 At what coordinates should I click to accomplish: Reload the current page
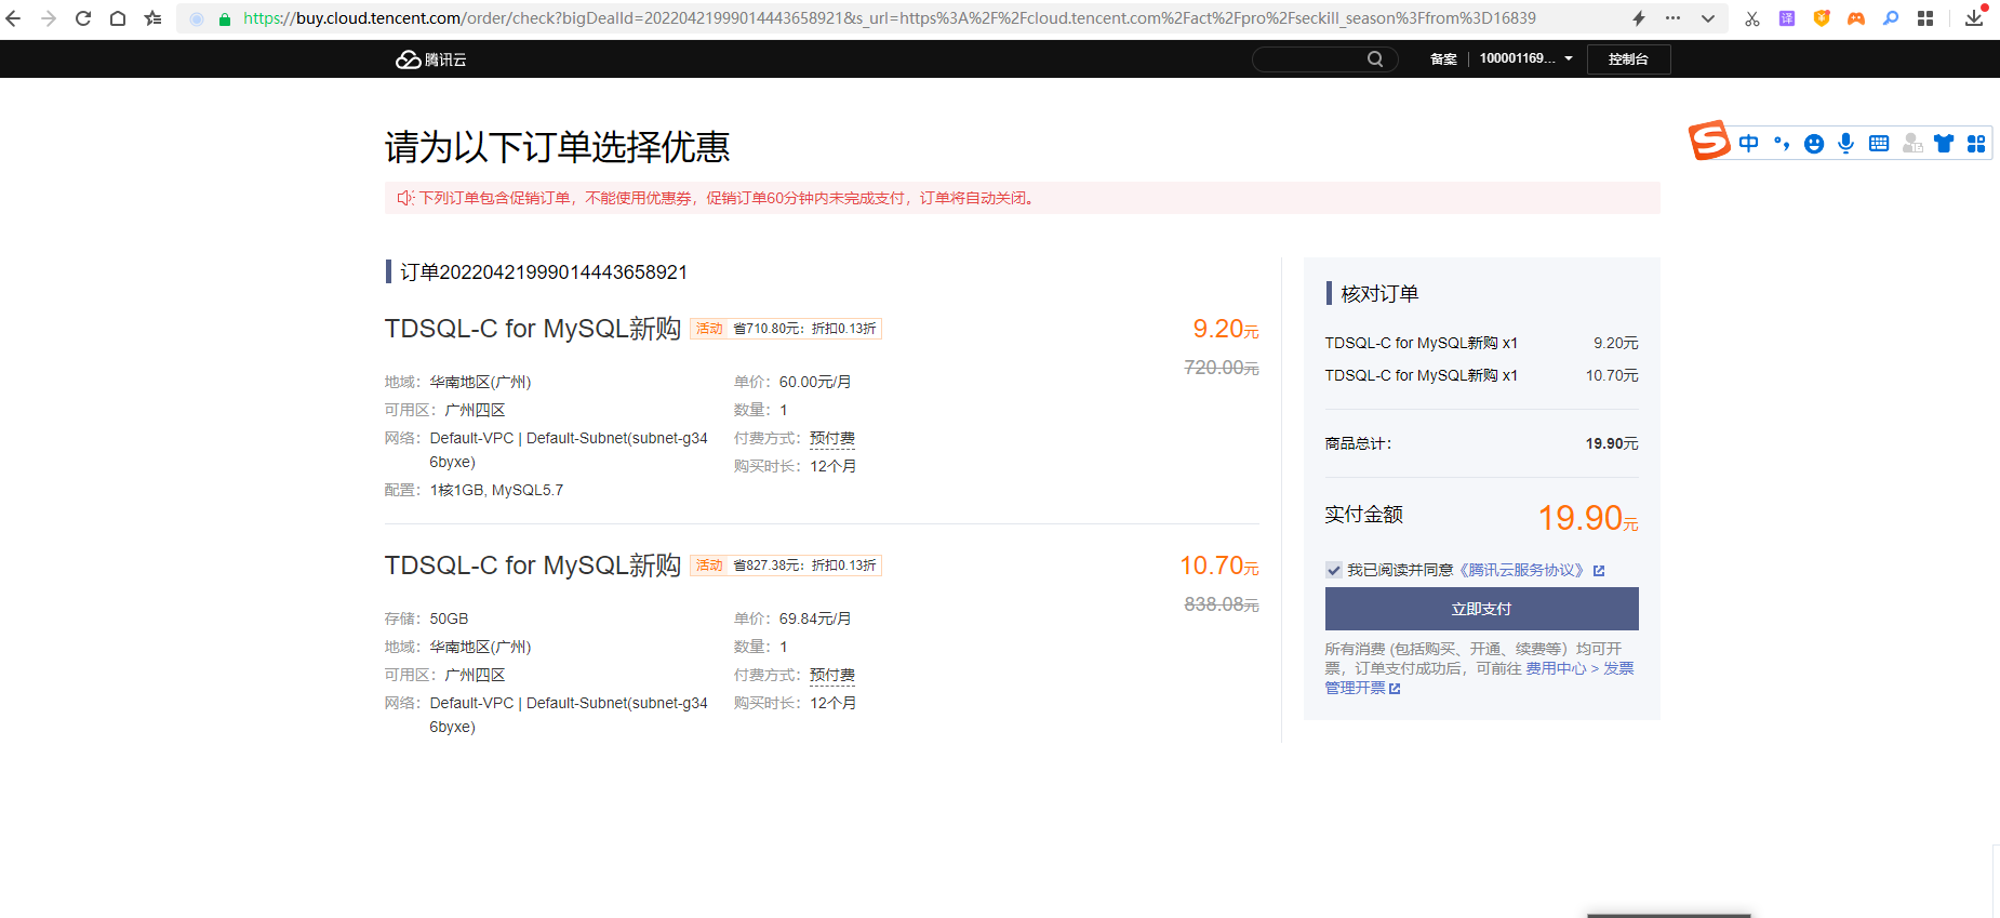83,18
